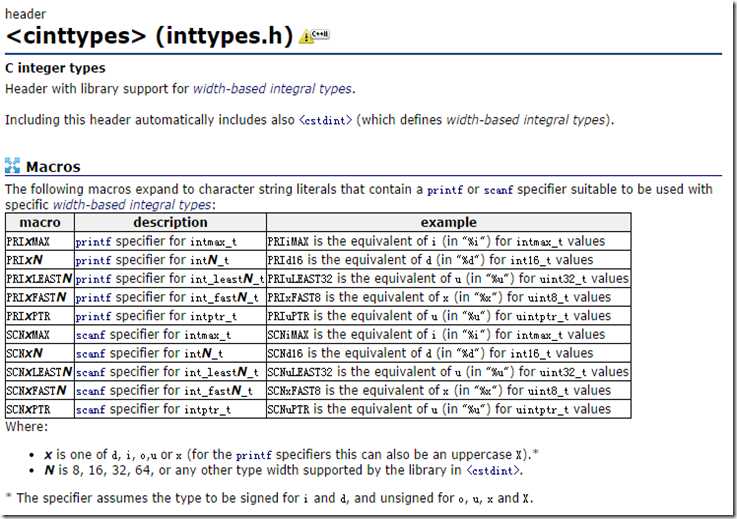
Task: Click the 'header' label above the title
Action: tap(25, 14)
